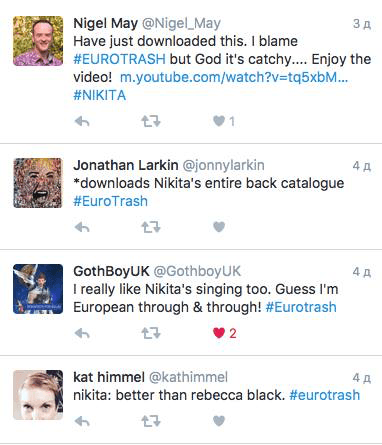Retweet Nigel May's tweet
The width and height of the screenshot is (382, 445).
click(151, 121)
